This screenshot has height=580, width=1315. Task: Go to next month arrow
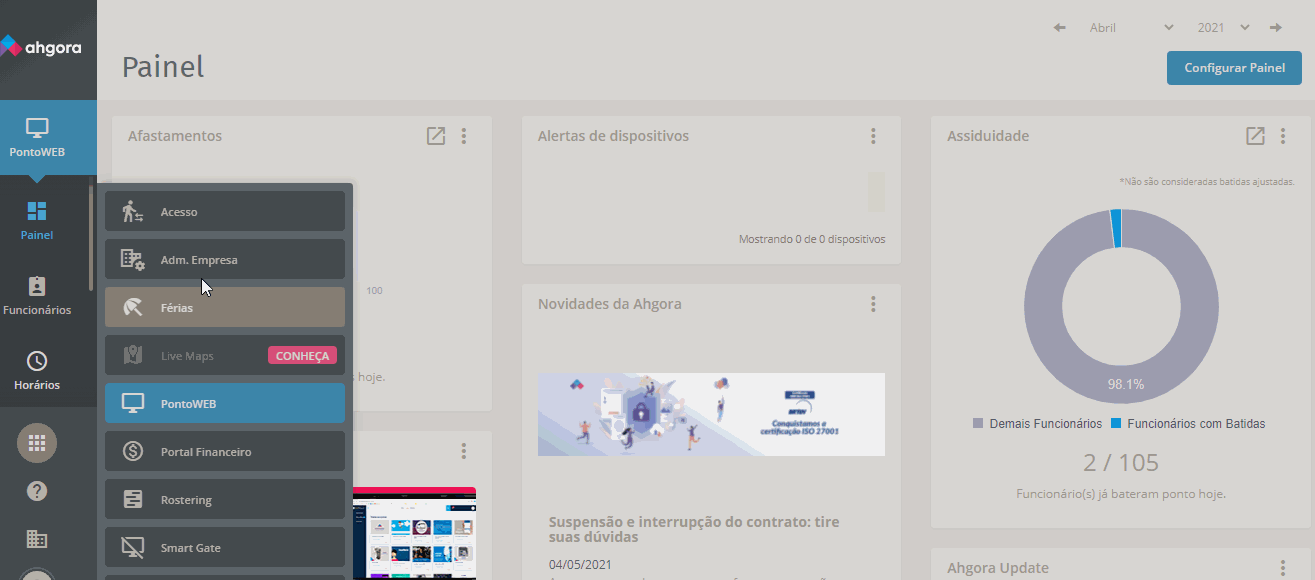[1276, 28]
